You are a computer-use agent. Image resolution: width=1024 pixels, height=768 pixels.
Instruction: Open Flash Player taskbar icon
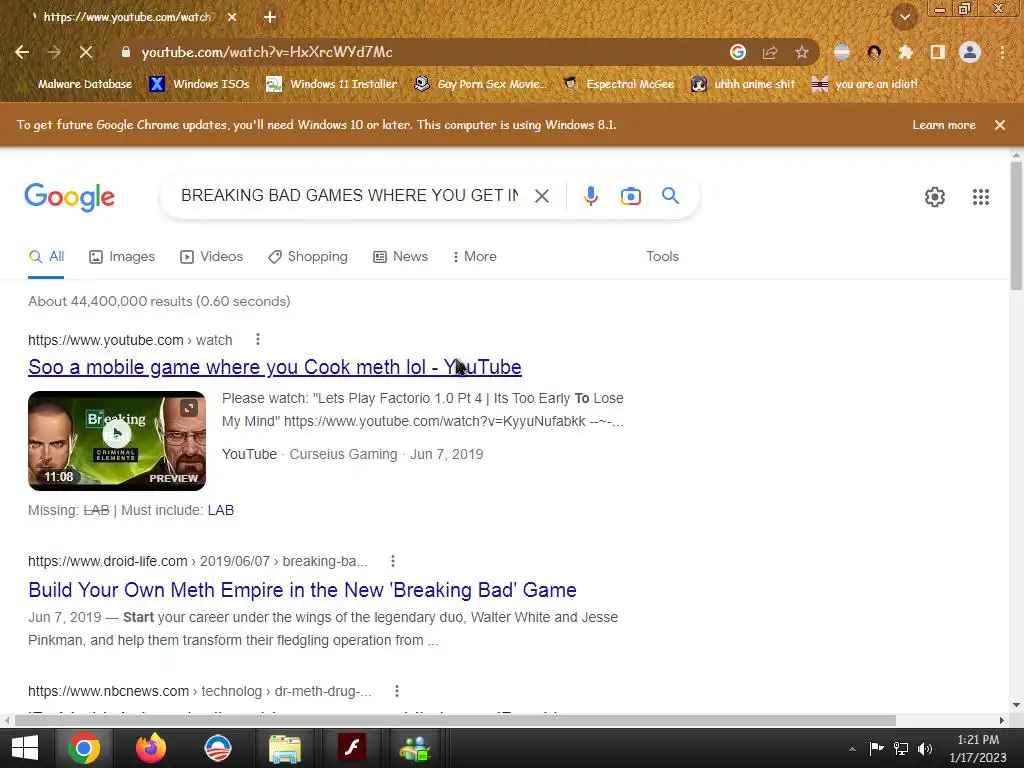coord(352,748)
